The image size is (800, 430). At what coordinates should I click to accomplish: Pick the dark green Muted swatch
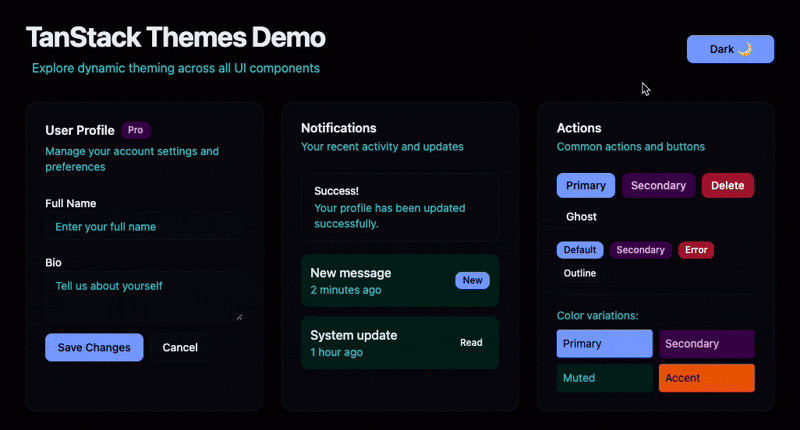point(604,378)
